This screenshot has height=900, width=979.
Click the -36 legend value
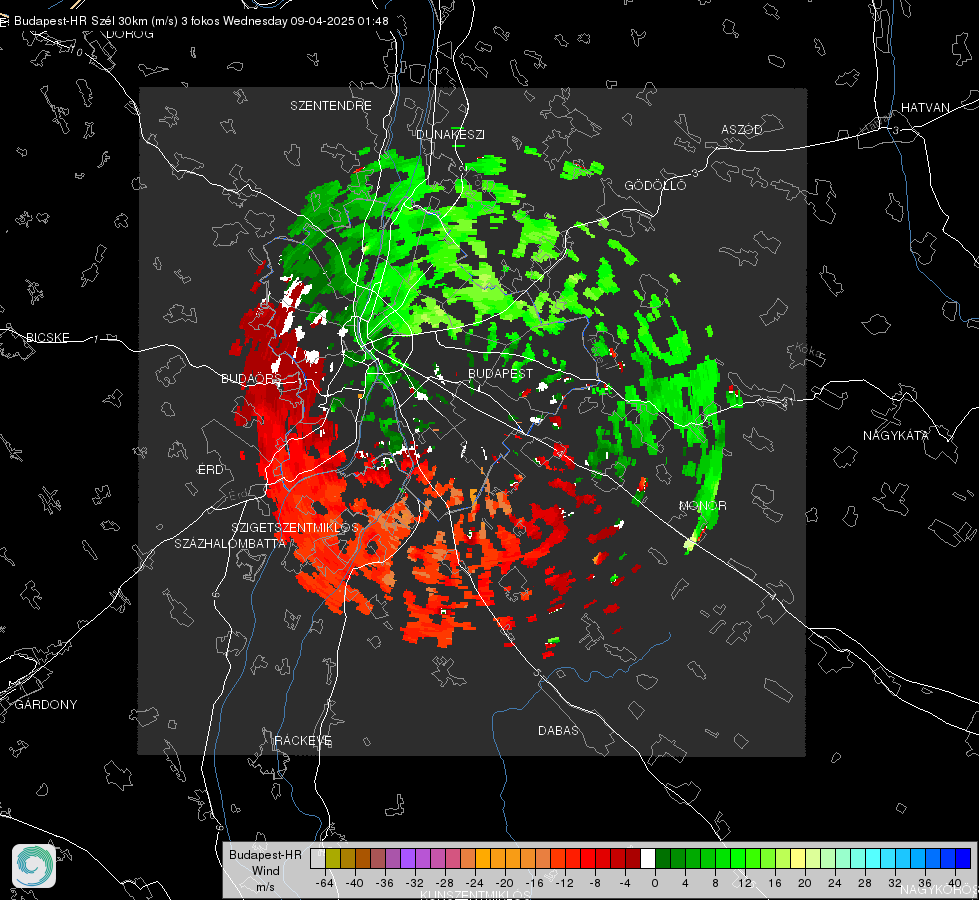[x=385, y=883]
